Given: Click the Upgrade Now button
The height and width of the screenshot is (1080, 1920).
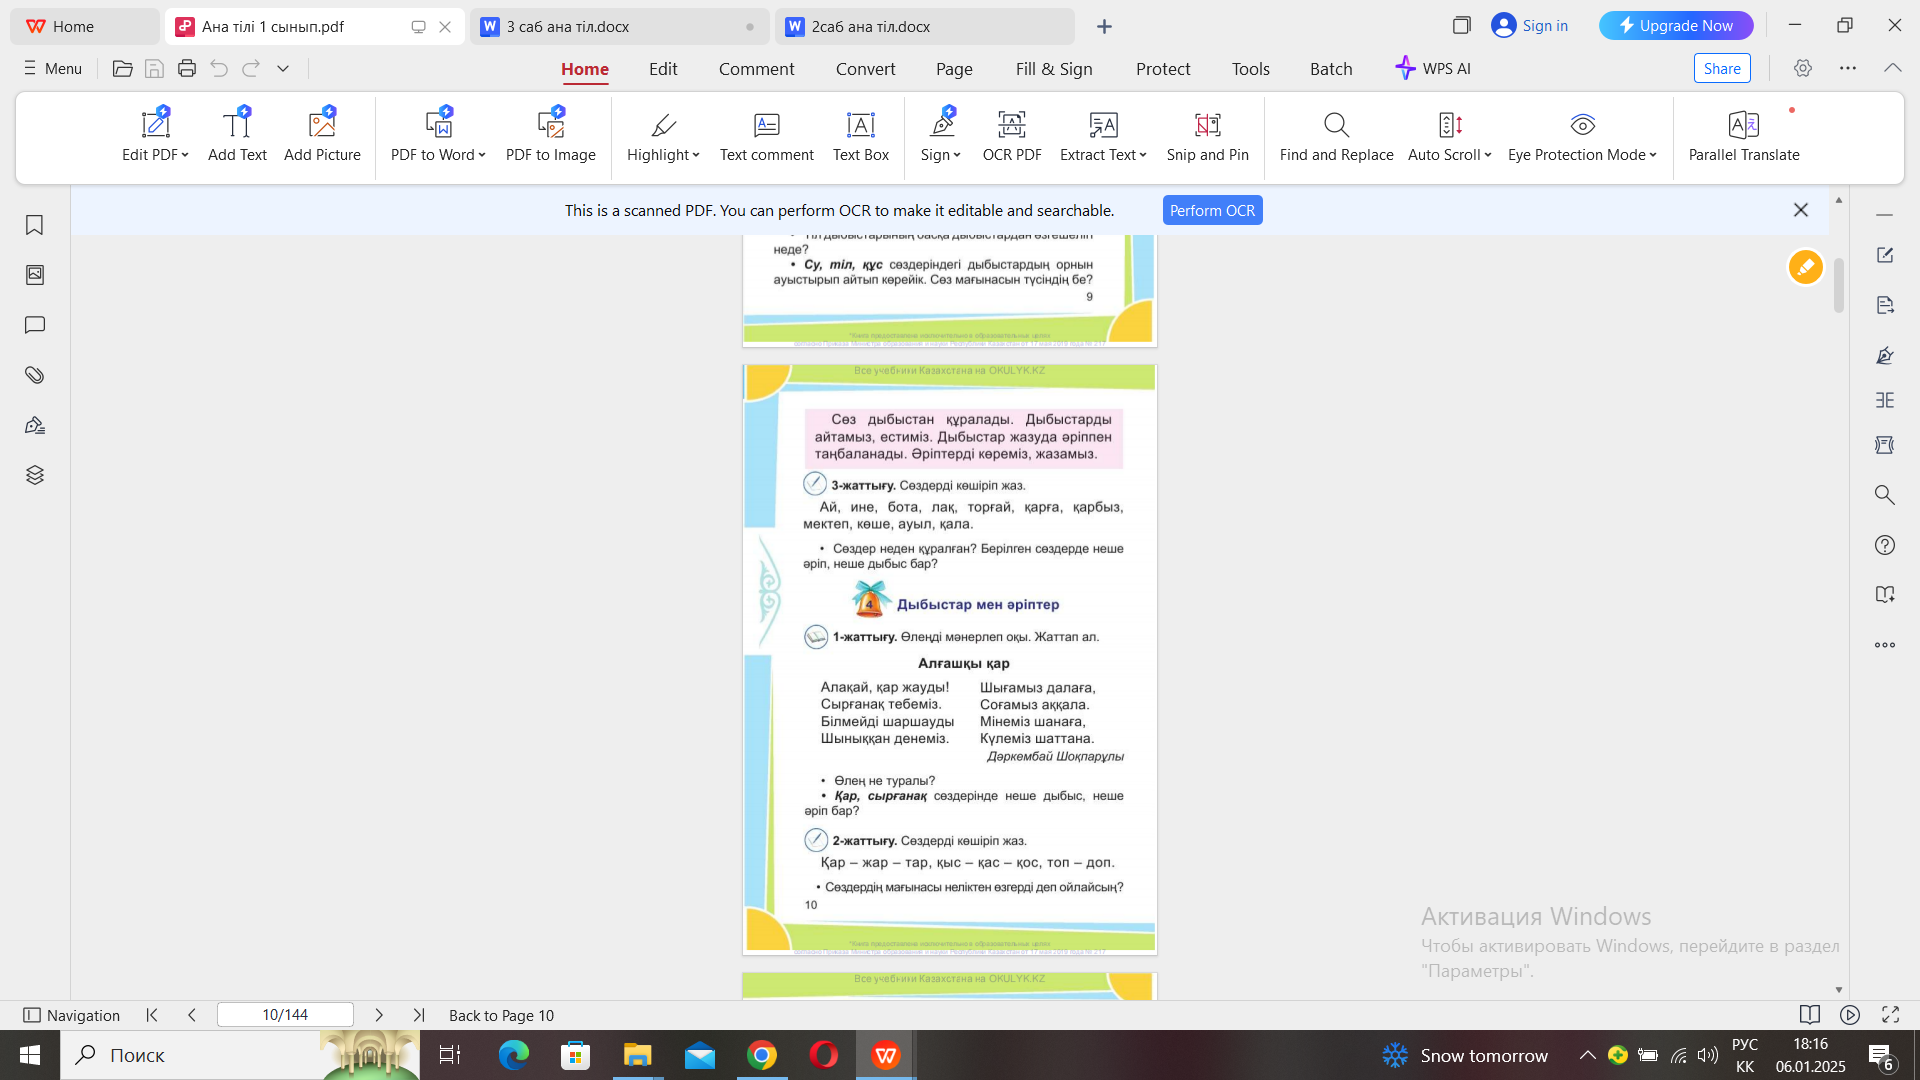Looking at the screenshot, I should point(1675,26).
